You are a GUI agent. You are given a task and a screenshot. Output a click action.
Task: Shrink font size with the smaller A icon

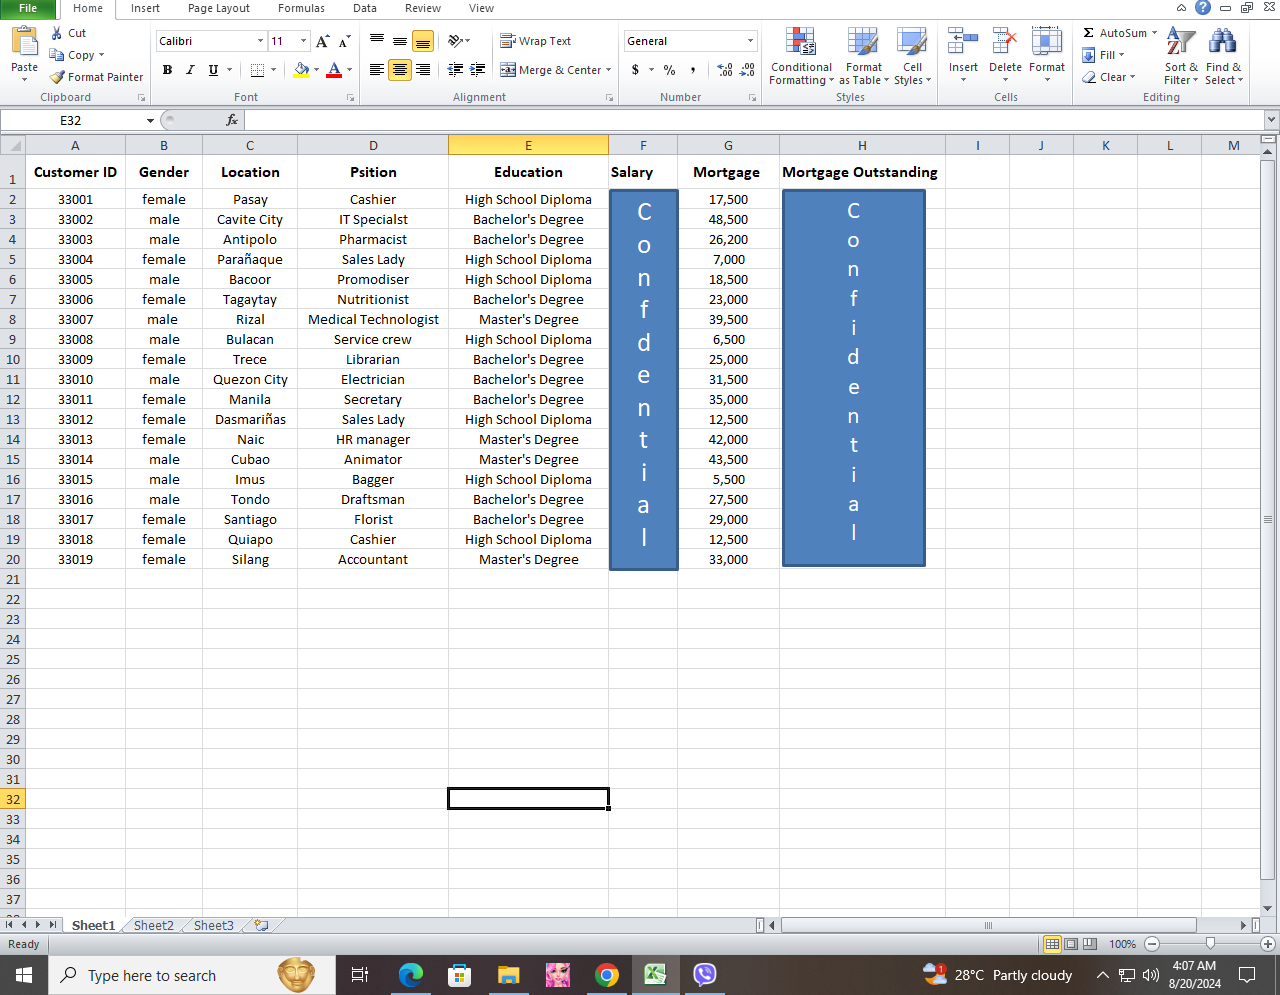(x=344, y=41)
